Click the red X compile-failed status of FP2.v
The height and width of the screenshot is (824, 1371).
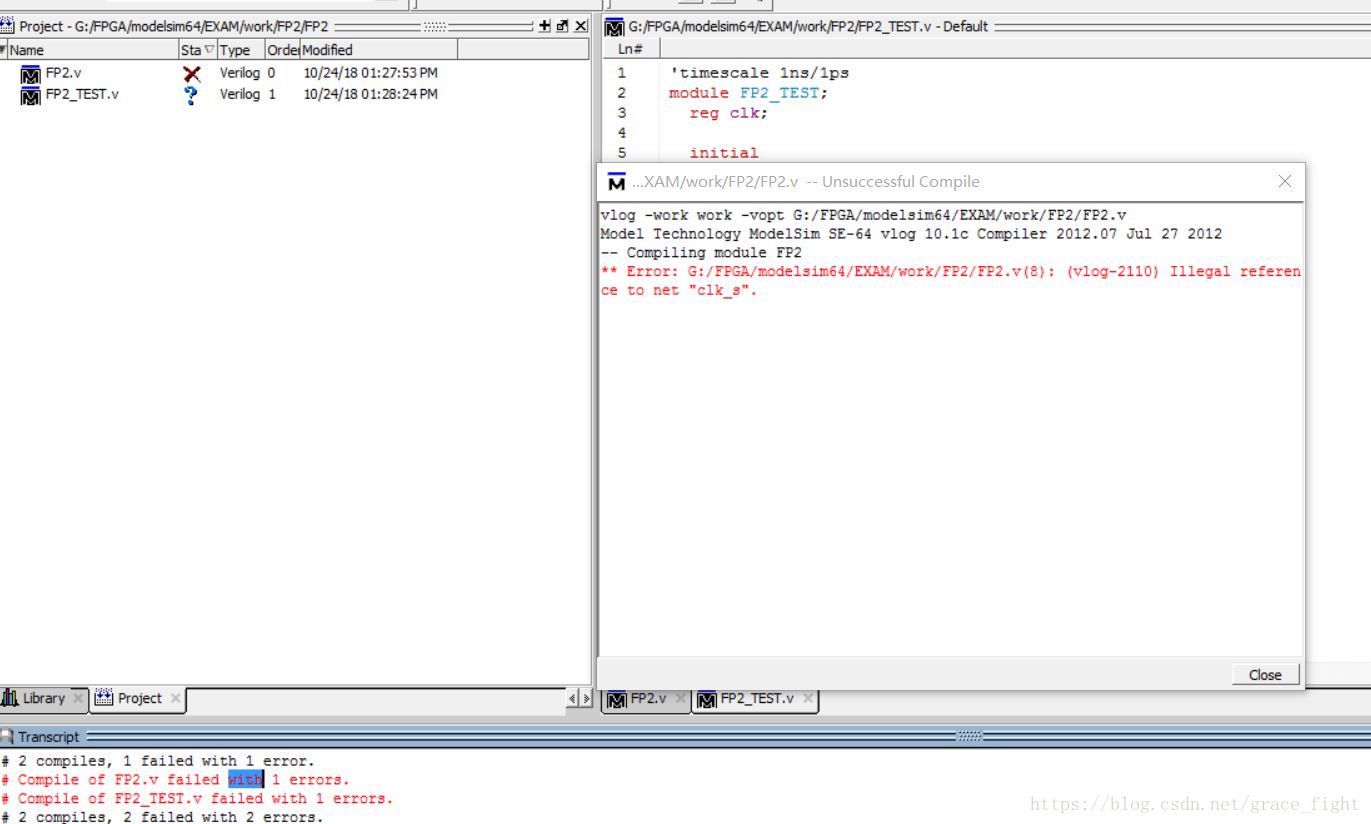point(192,73)
